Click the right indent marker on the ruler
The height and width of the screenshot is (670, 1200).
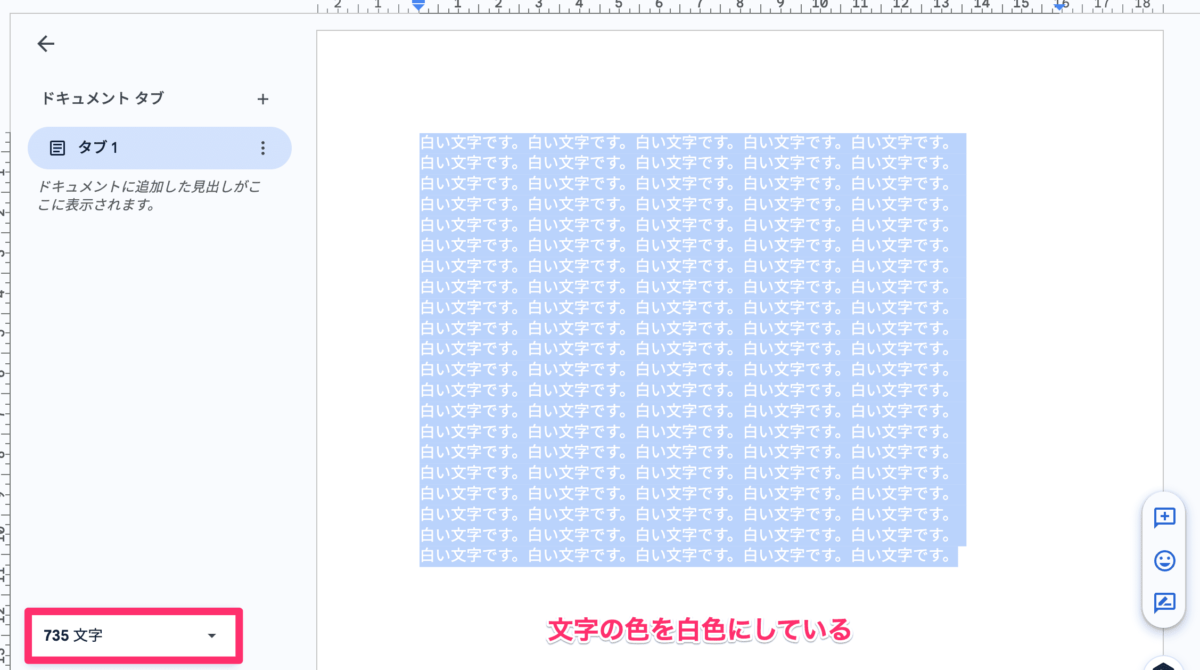pos(1060,5)
